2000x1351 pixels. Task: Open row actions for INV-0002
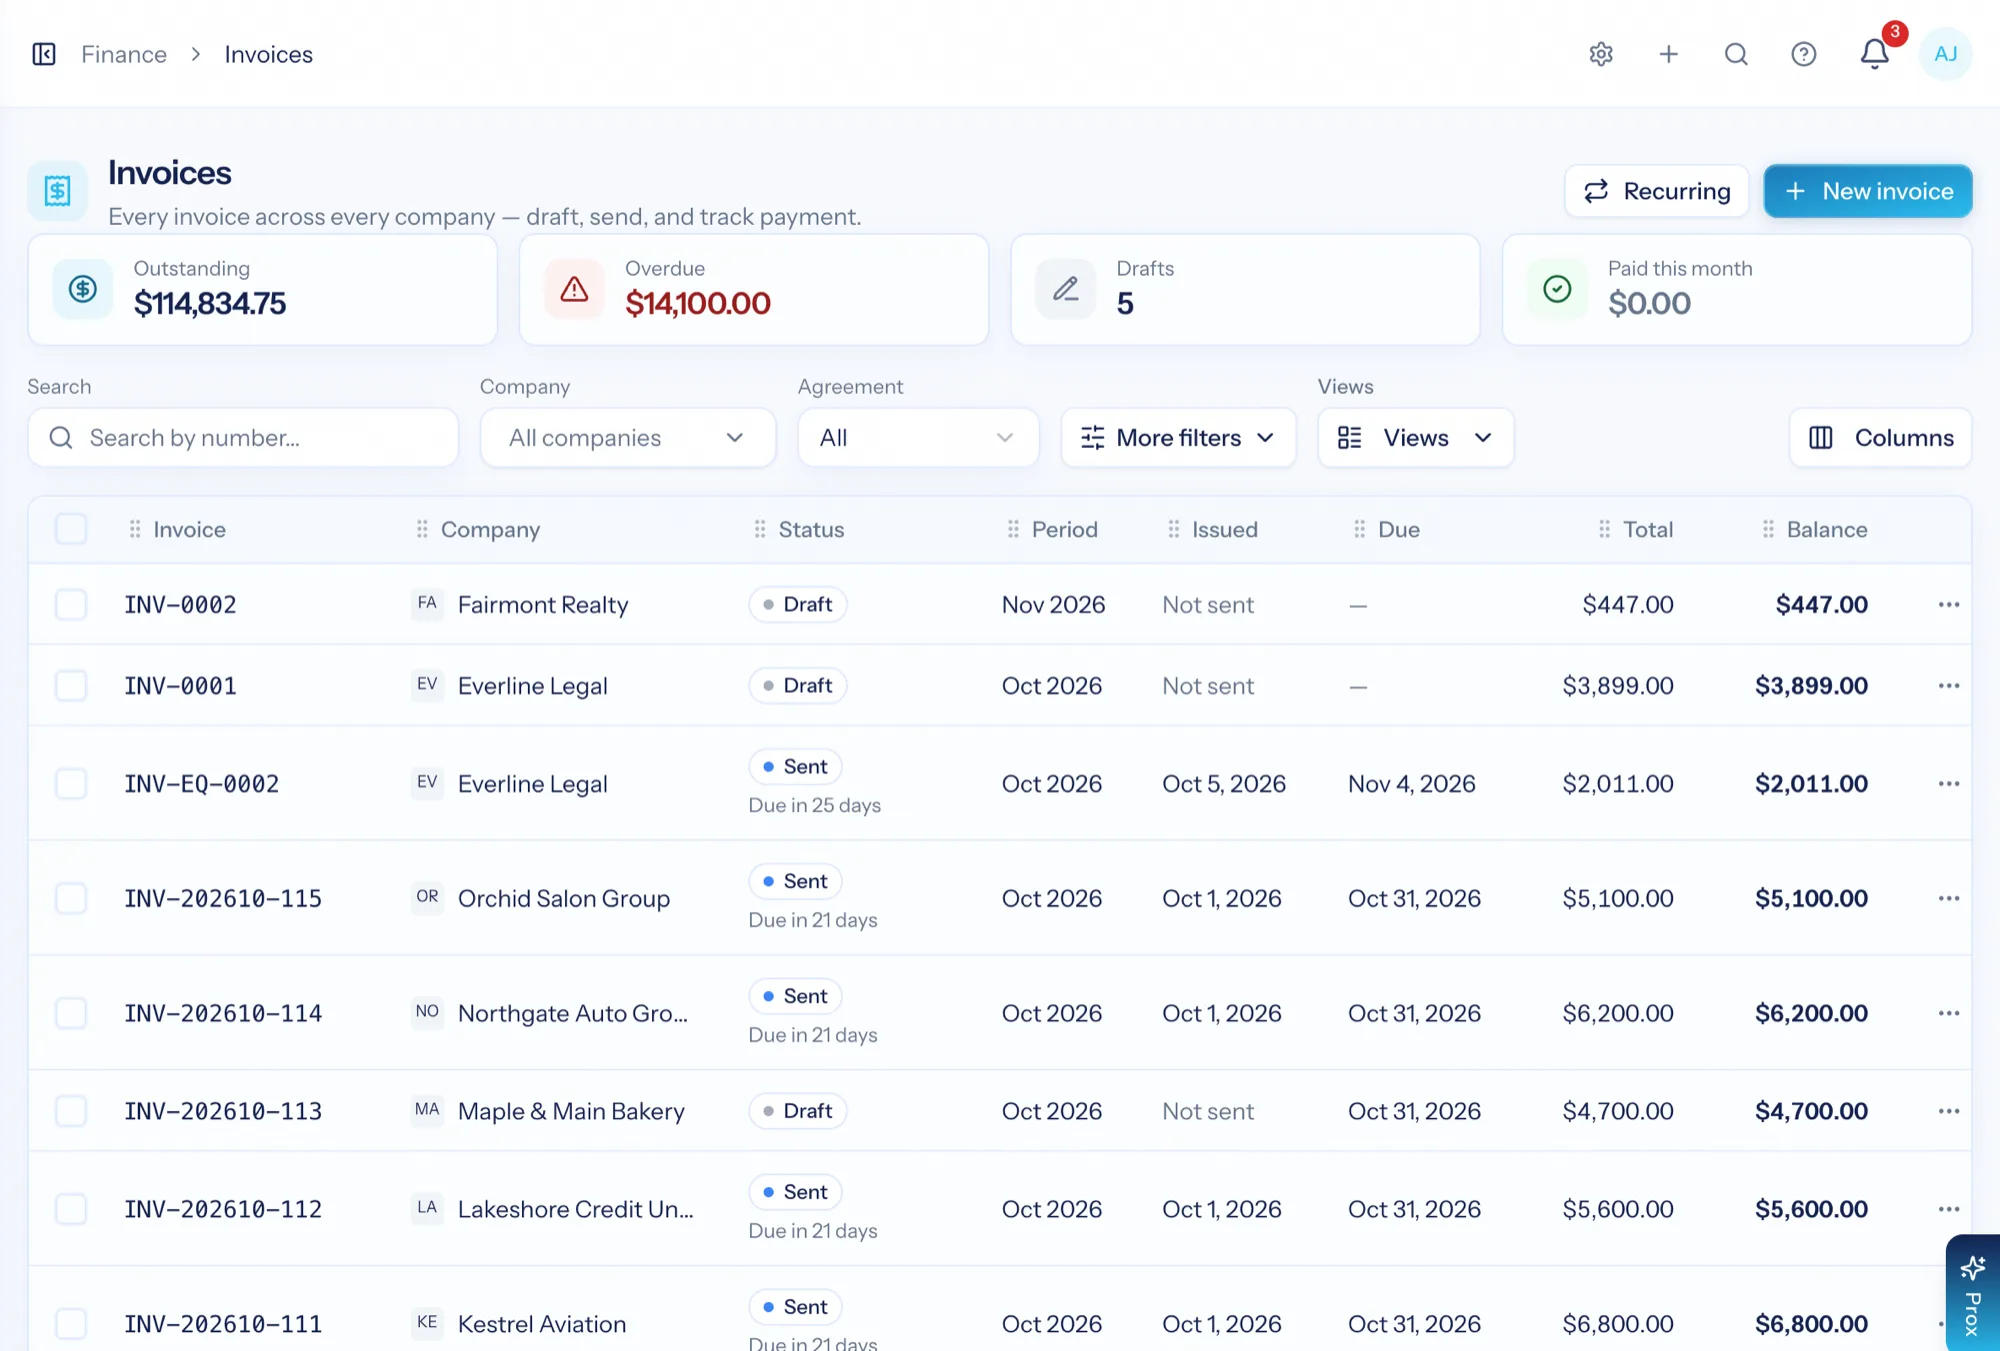(1948, 604)
